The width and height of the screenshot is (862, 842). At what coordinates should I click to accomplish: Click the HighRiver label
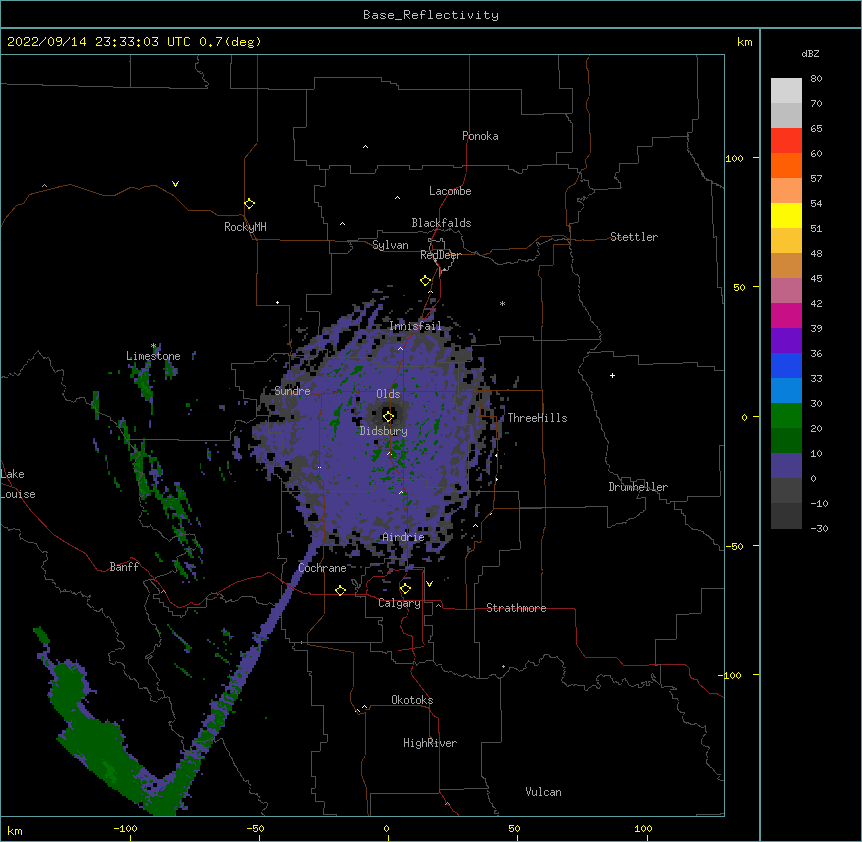point(430,743)
